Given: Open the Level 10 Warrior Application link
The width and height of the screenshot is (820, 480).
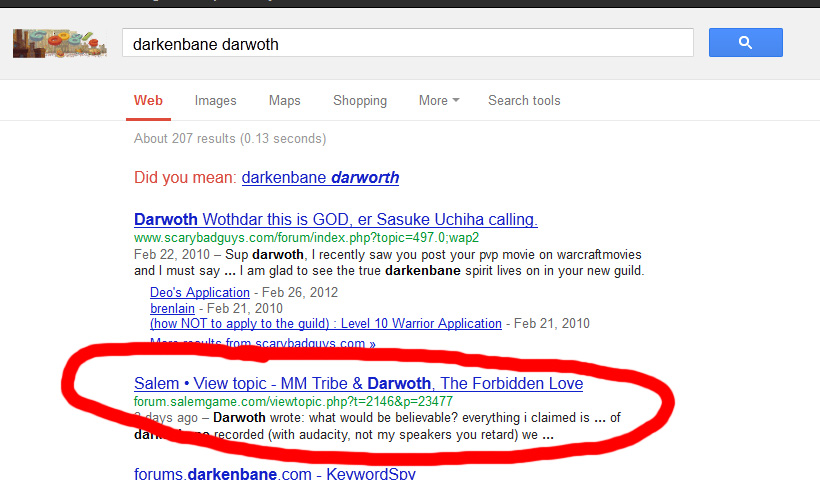Looking at the screenshot, I should 326,324.
